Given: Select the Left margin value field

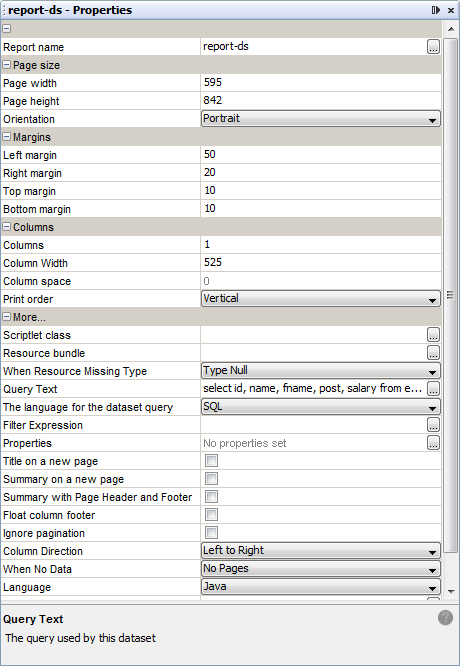Looking at the screenshot, I should 321,155.
